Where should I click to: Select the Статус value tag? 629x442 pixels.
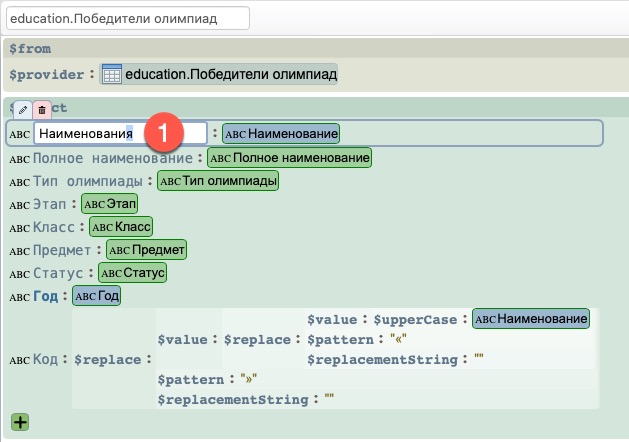pos(139,273)
